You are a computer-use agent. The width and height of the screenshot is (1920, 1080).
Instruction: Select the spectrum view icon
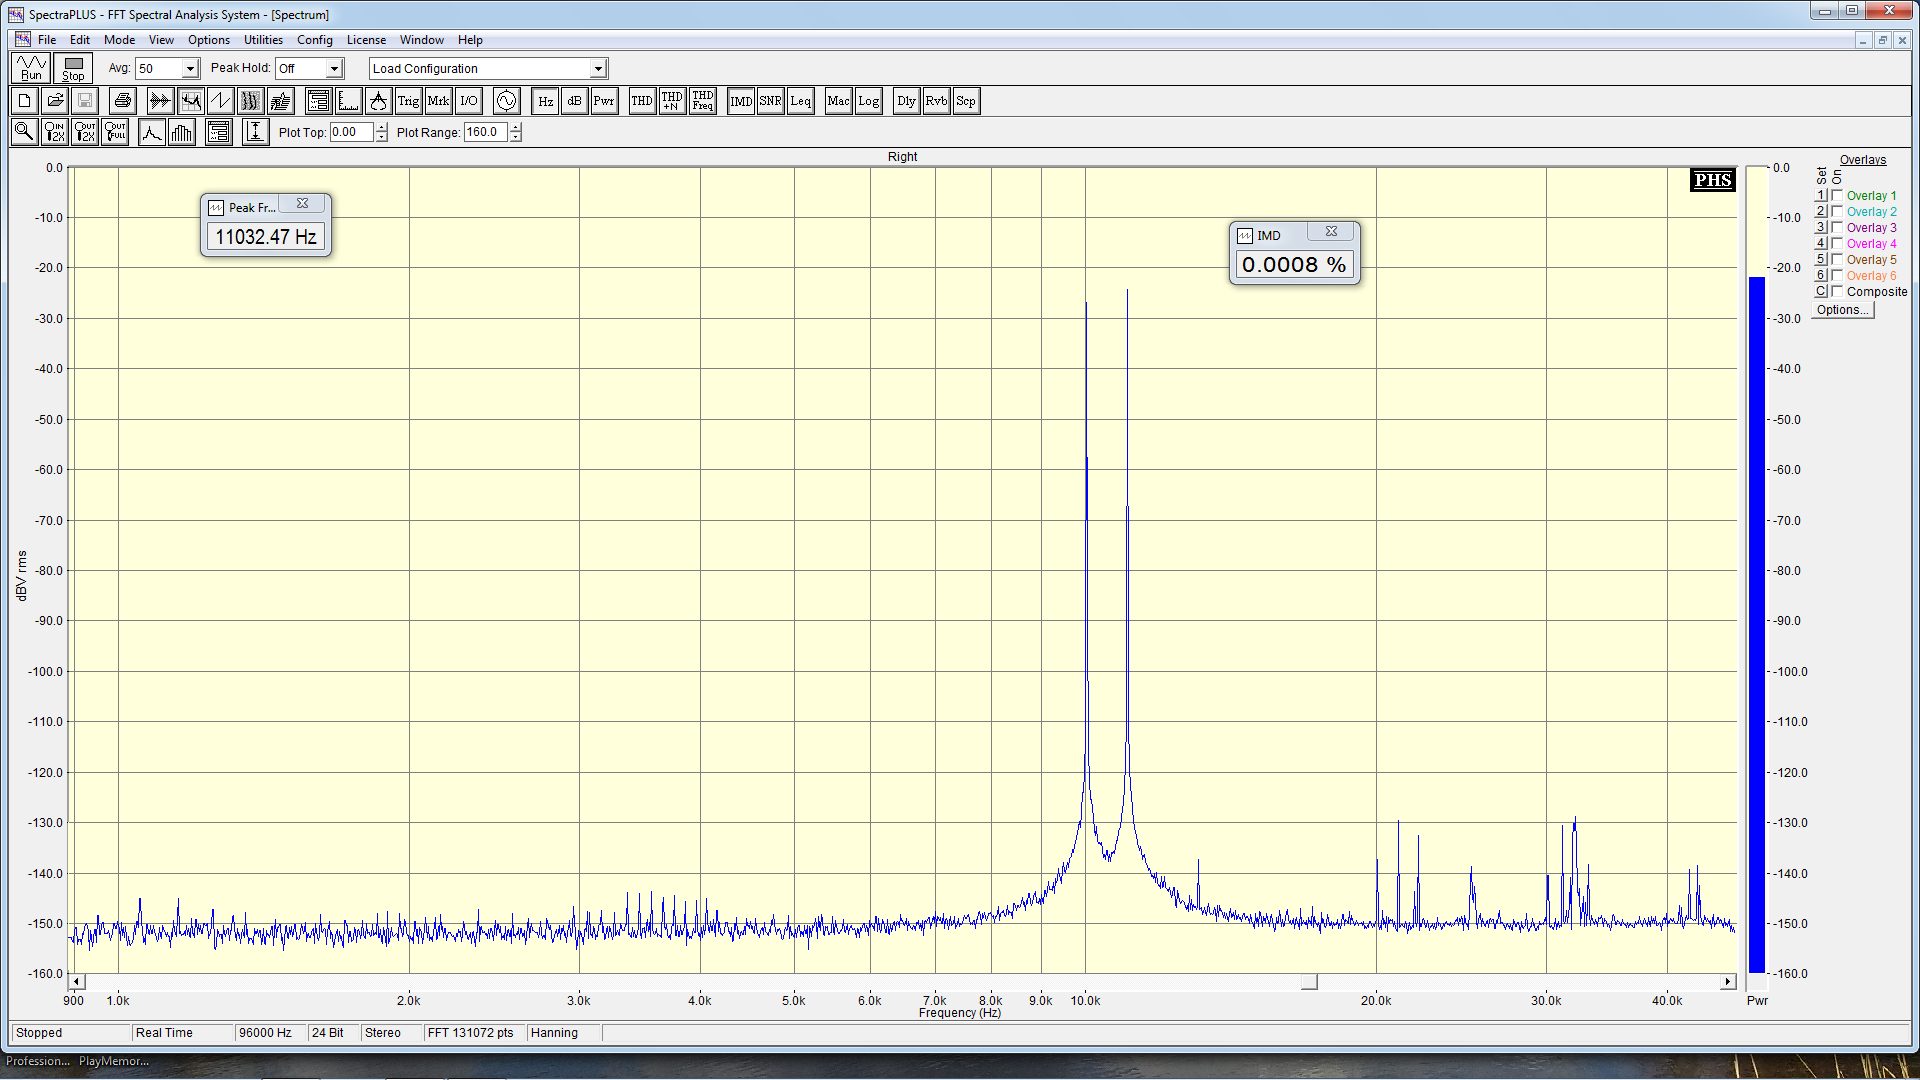190,101
